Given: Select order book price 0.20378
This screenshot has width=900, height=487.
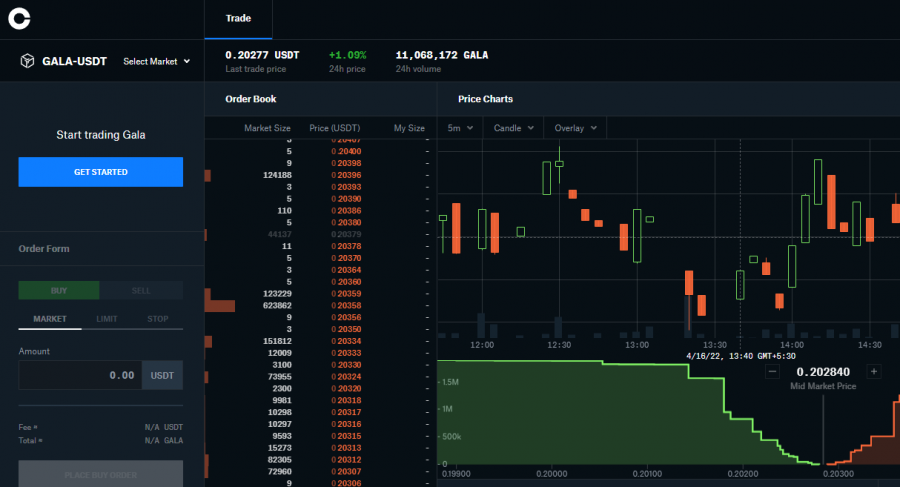Looking at the screenshot, I should 346,246.
